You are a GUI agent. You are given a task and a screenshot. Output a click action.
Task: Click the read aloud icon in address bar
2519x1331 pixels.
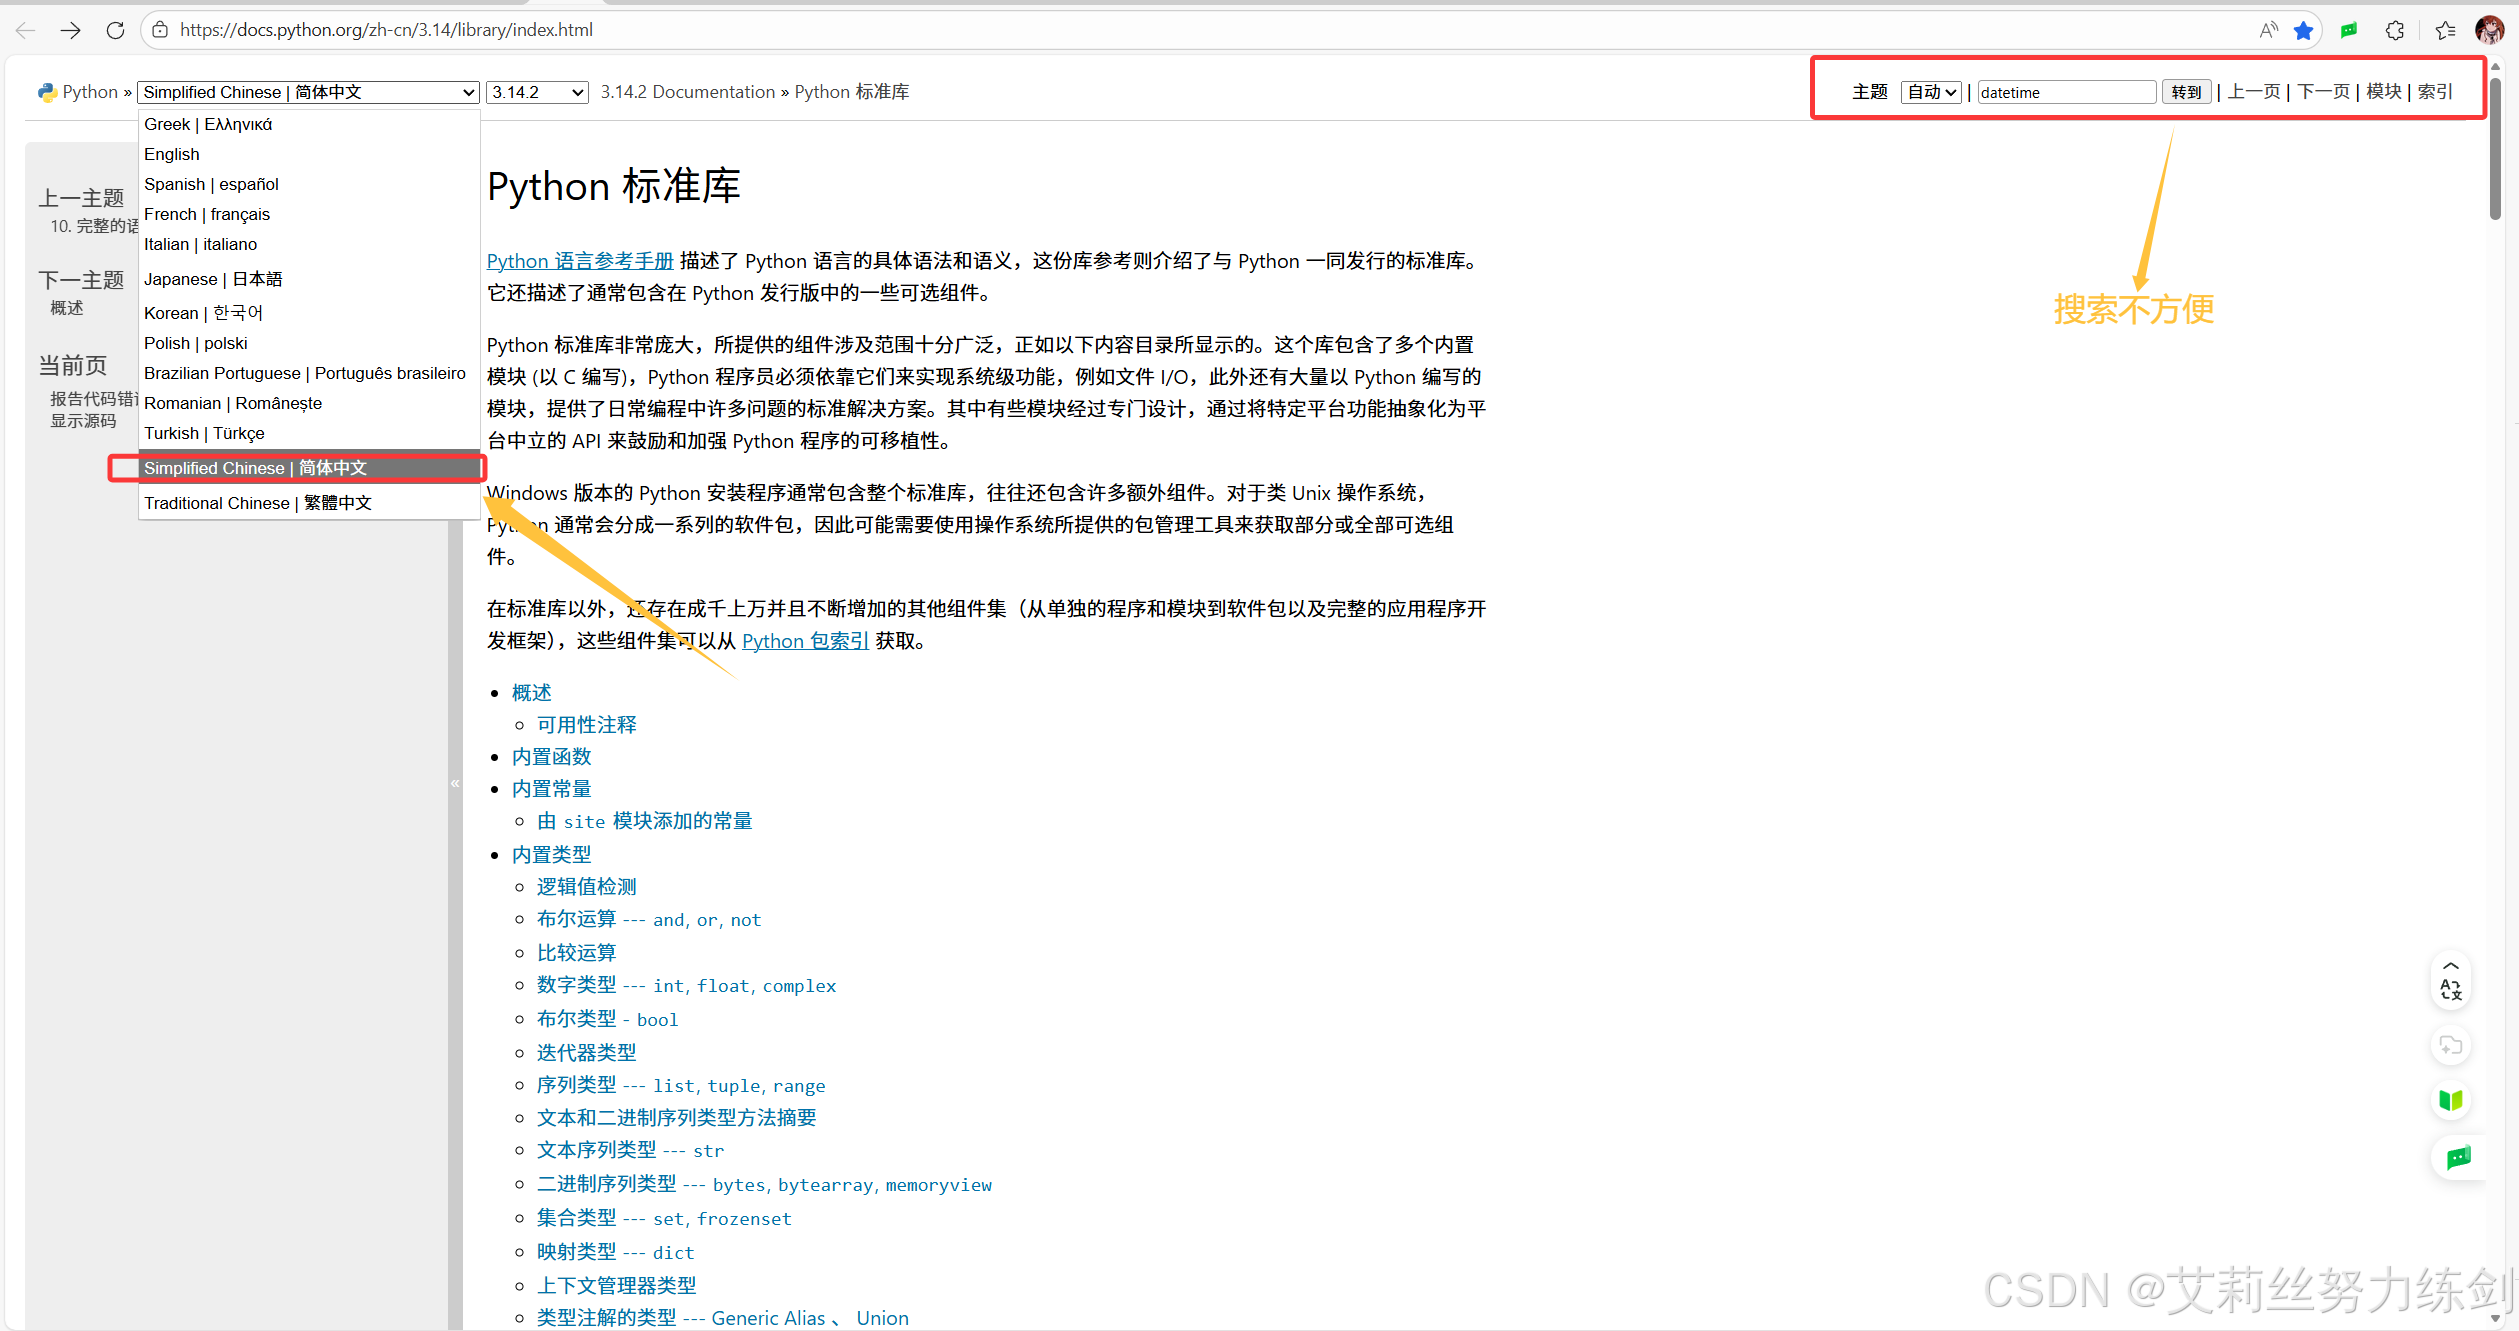tap(2268, 30)
